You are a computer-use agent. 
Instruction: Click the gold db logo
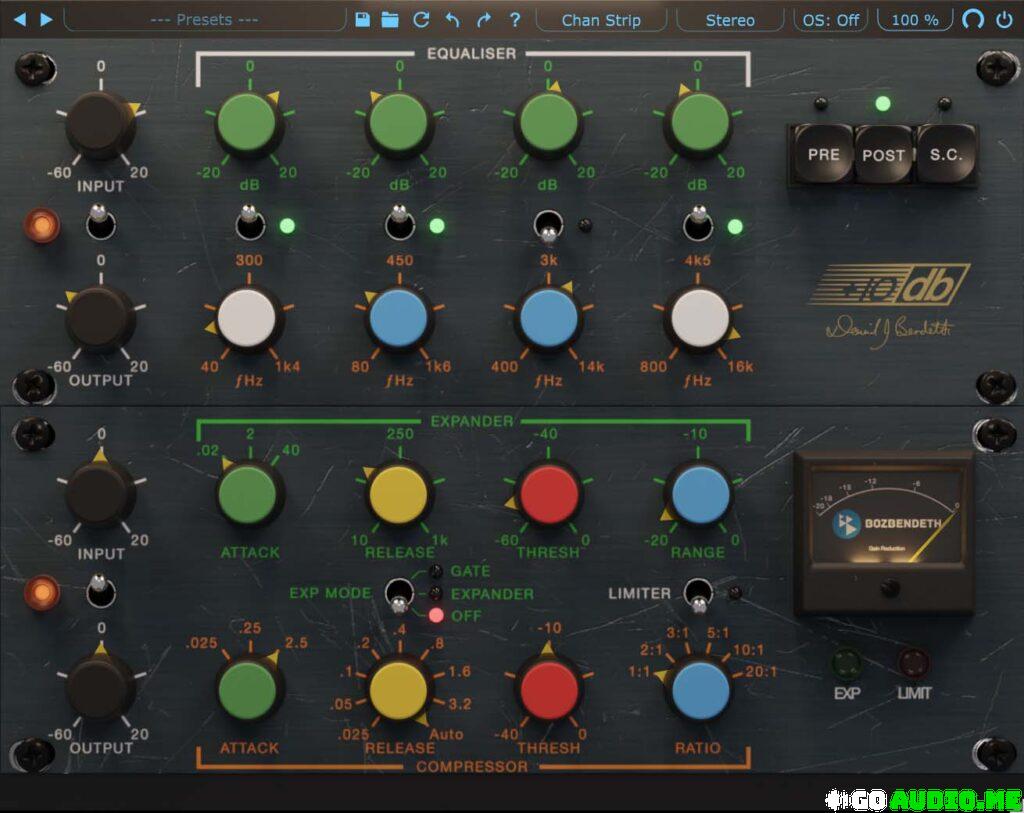pos(890,285)
